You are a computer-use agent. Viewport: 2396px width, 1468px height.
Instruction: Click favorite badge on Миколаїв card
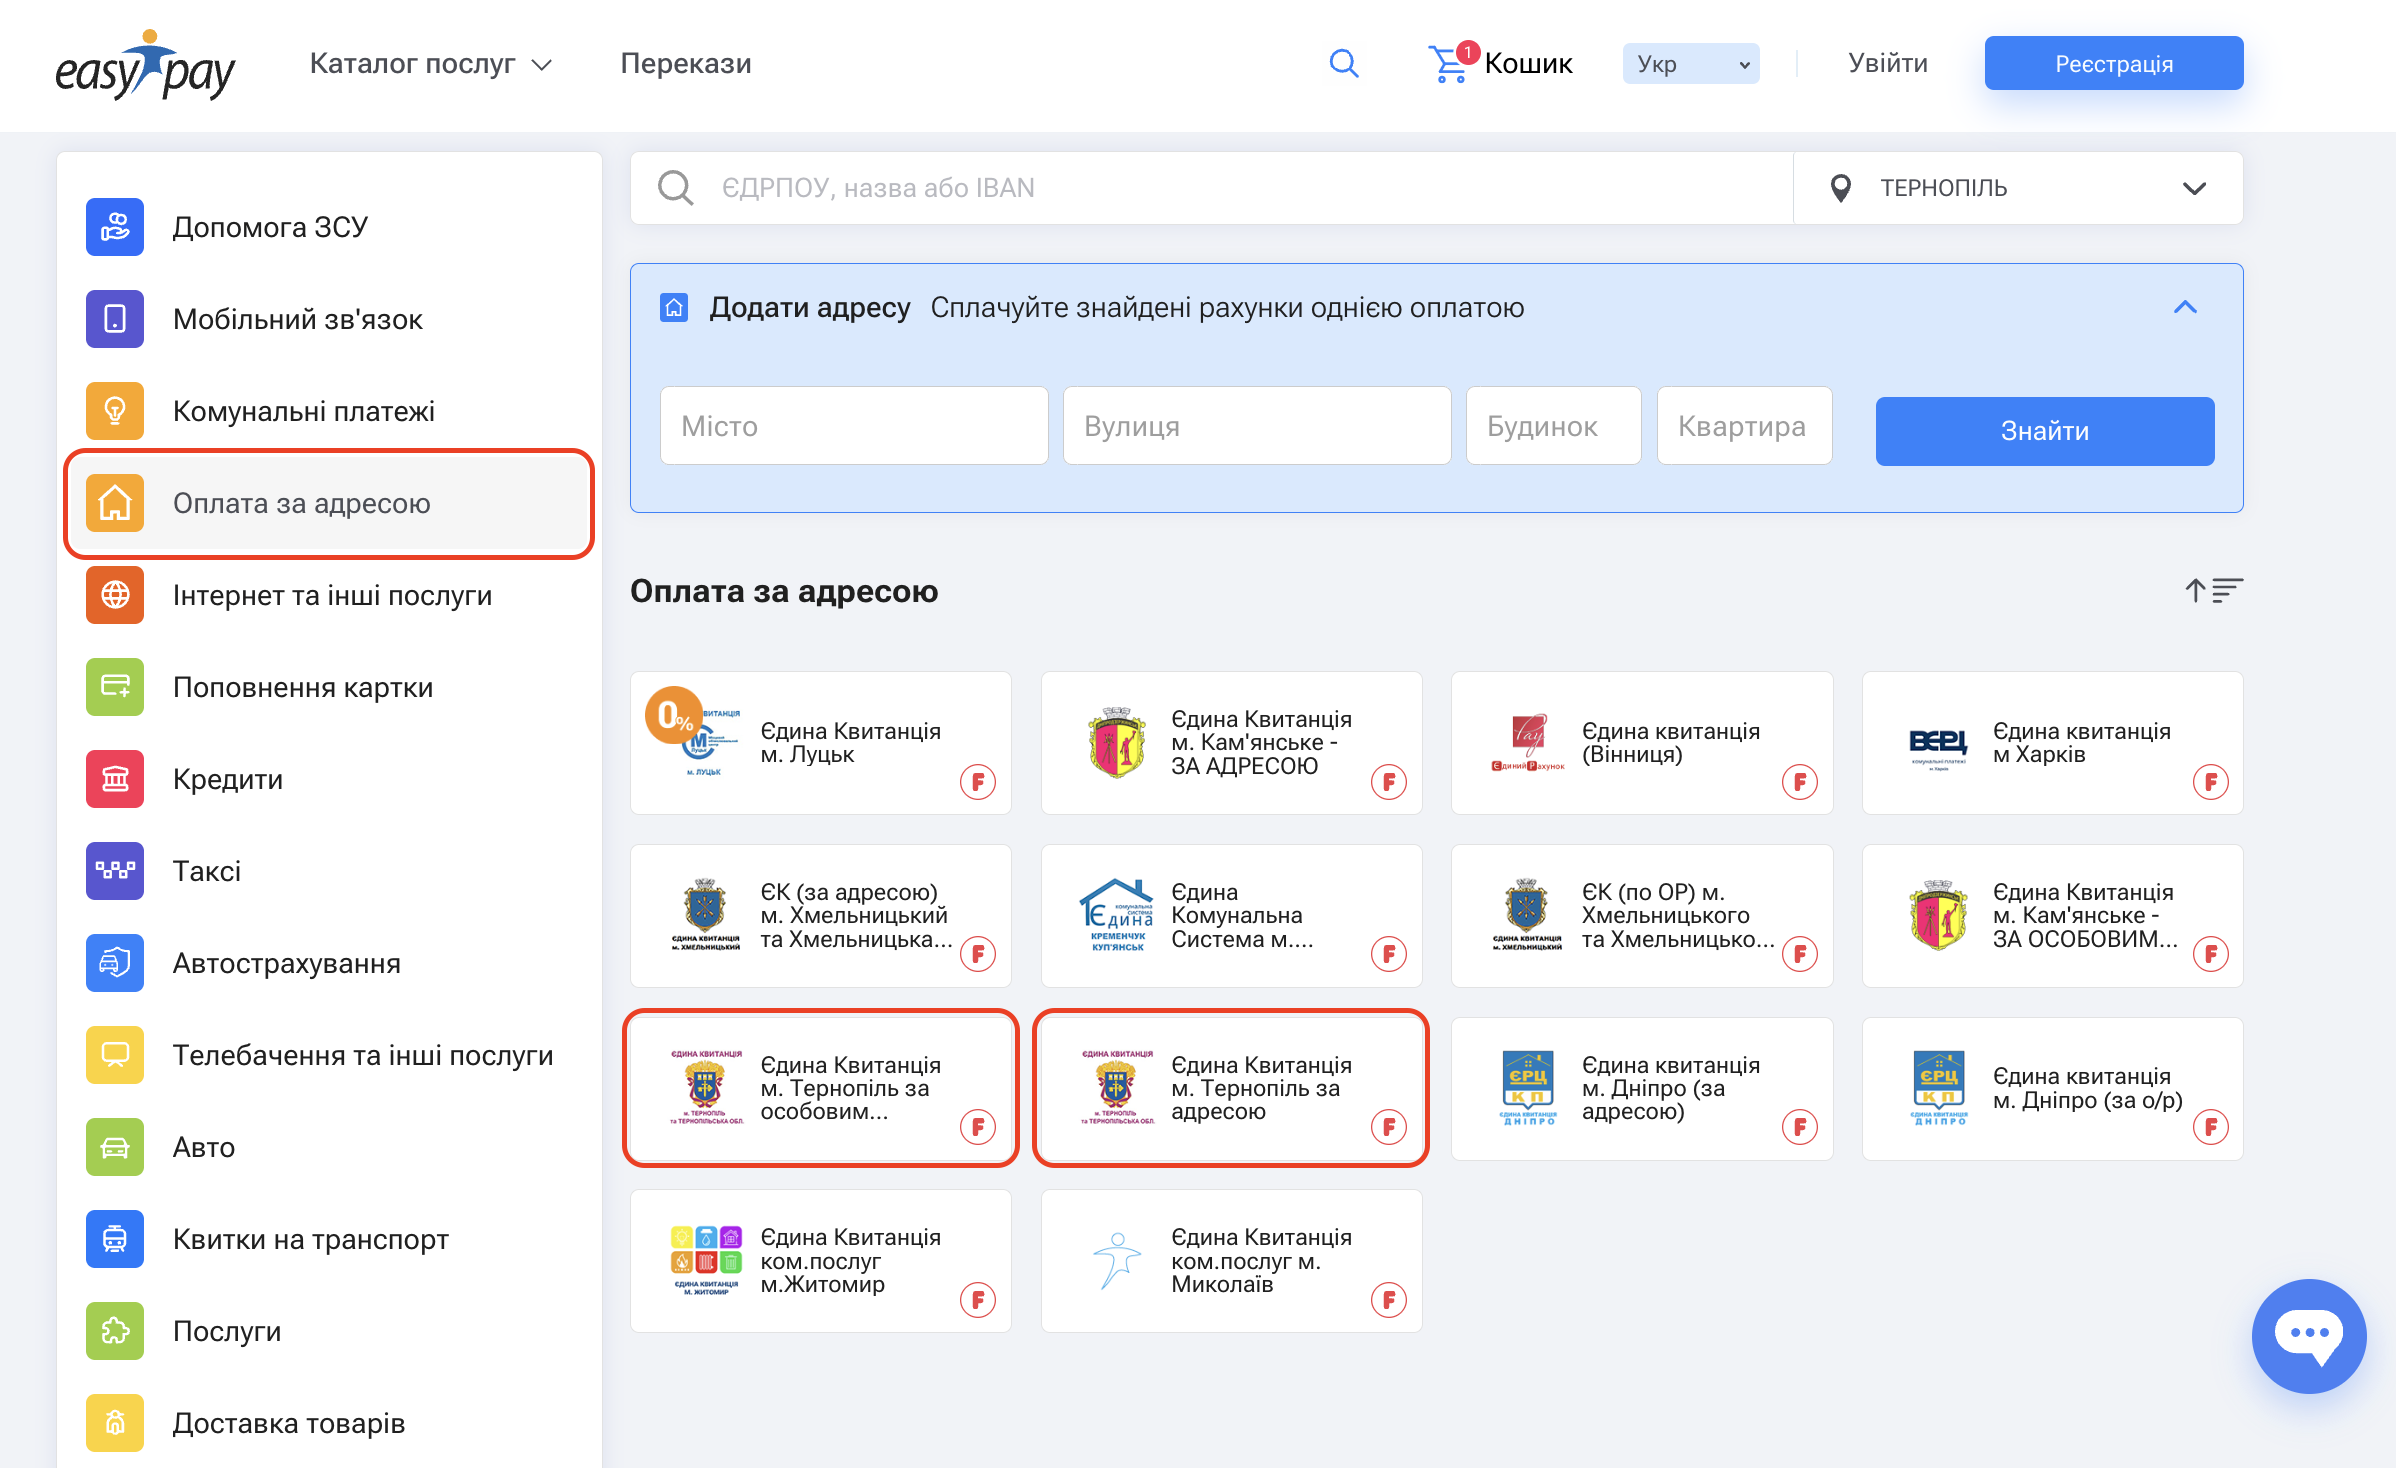pos(1388,1300)
